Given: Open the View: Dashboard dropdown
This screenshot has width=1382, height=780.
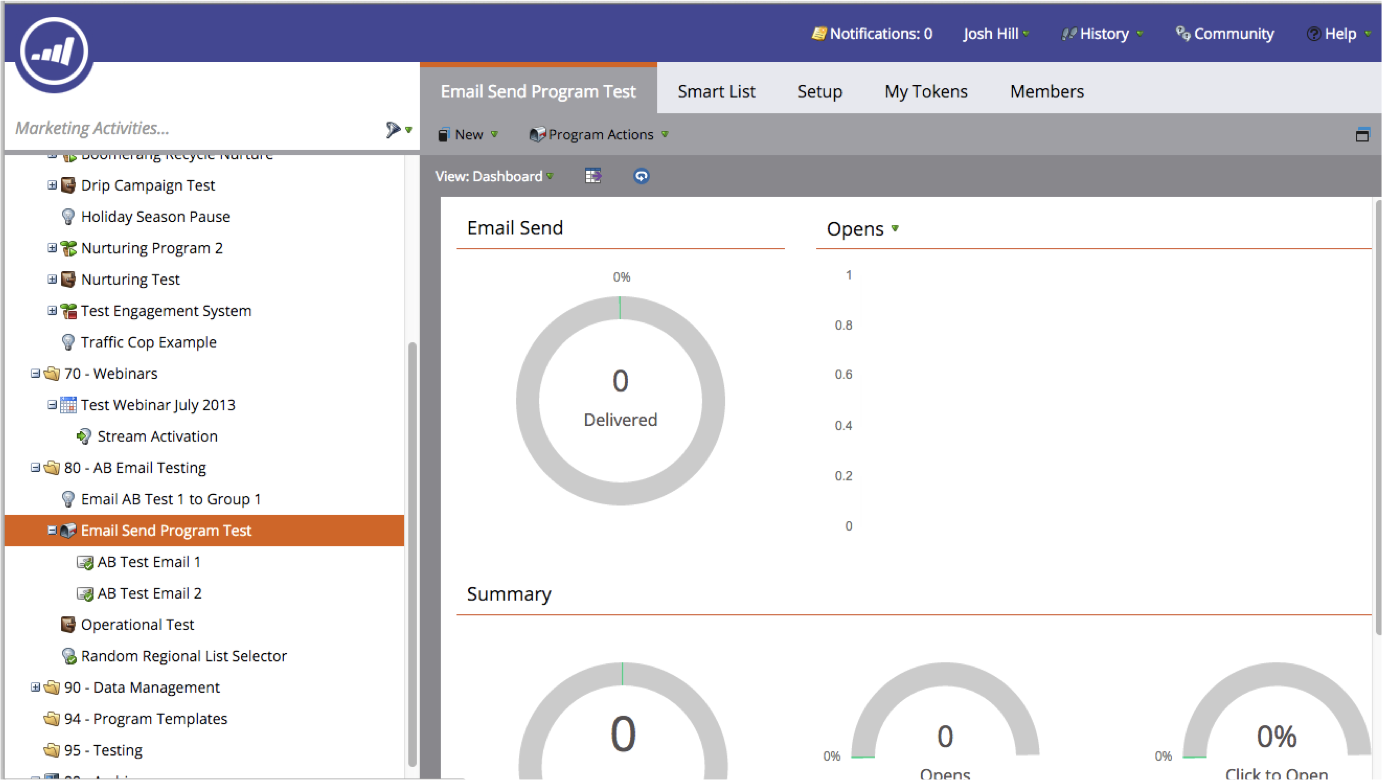Looking at the screenshot, I should (494, 176).
